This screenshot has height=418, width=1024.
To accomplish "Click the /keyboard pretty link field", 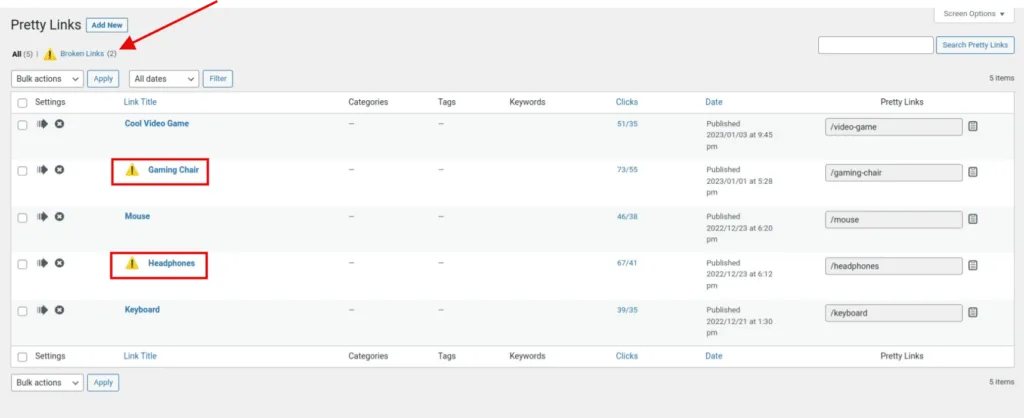I will [x=893, y=313].
